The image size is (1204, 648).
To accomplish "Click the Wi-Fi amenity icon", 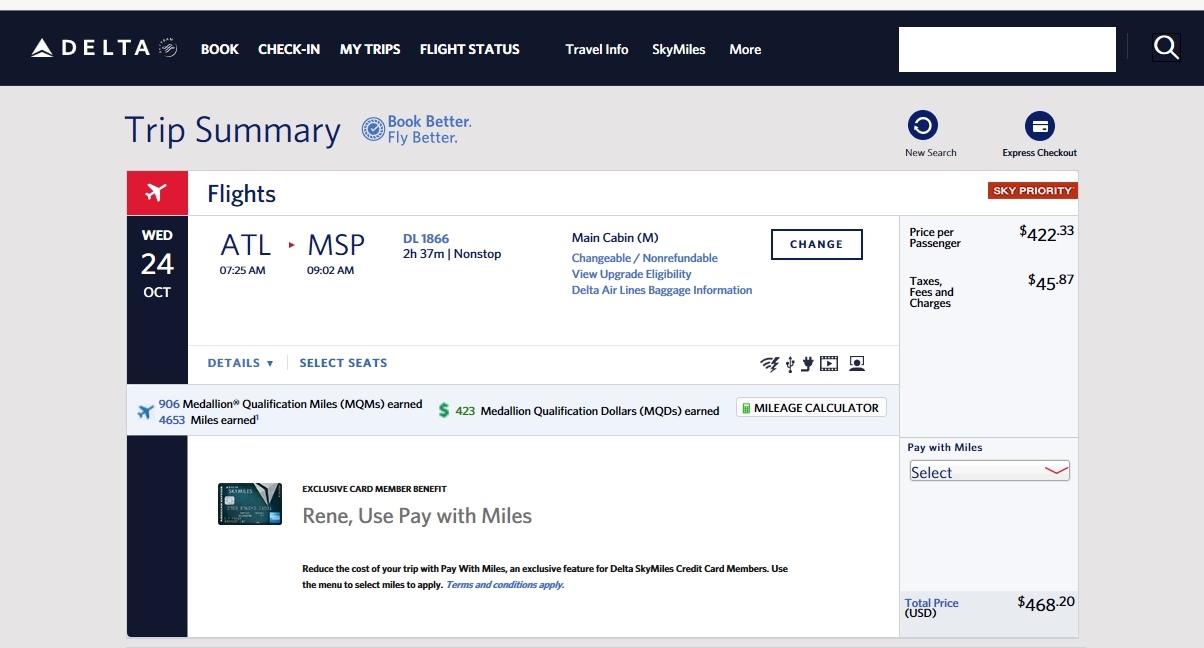I will (x=769, y=364).
